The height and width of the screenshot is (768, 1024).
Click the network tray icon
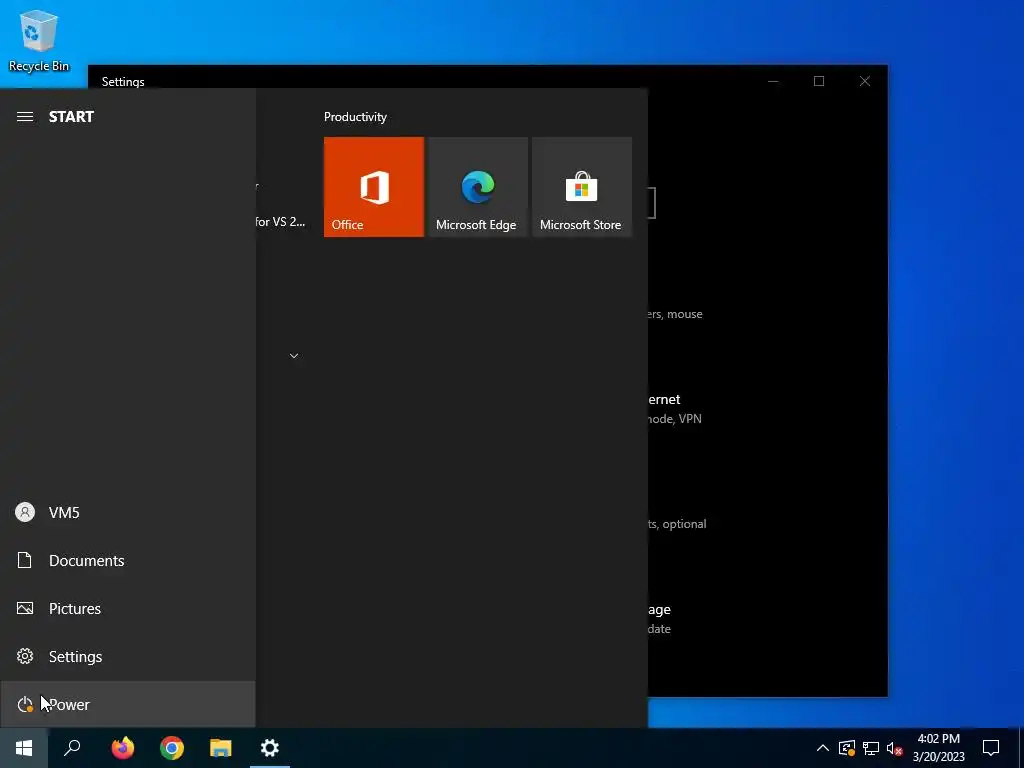pos(871,748)
